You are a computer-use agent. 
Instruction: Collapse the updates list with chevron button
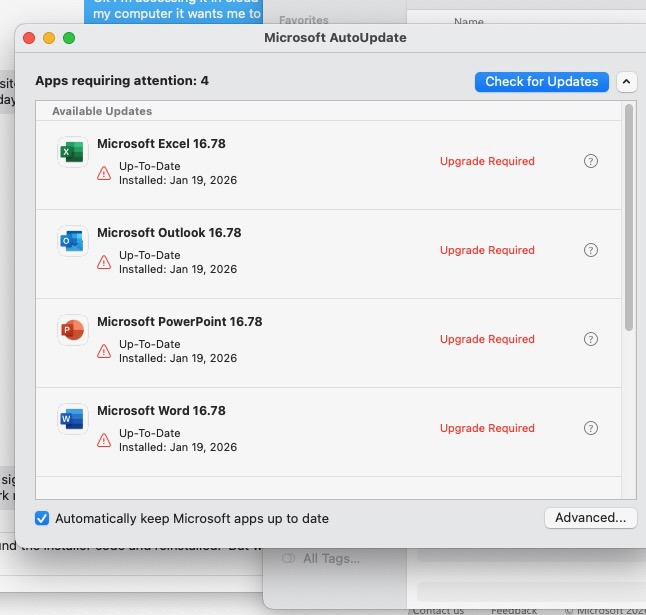(x=626, y=82)
